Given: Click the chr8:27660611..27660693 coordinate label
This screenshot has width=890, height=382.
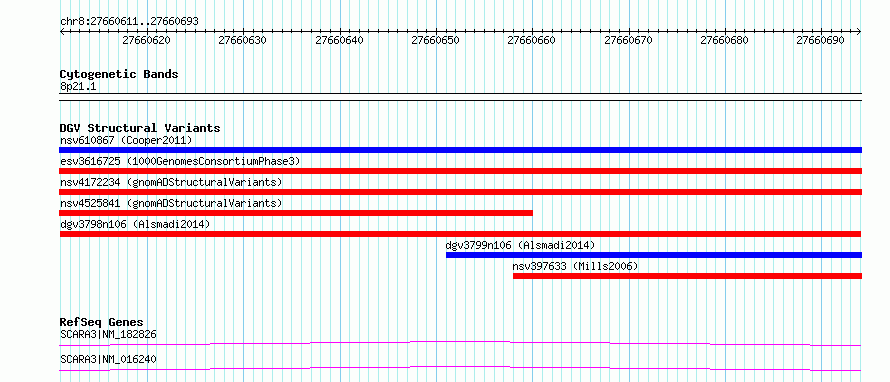Looking at the screenshot, I should point(129,22).
